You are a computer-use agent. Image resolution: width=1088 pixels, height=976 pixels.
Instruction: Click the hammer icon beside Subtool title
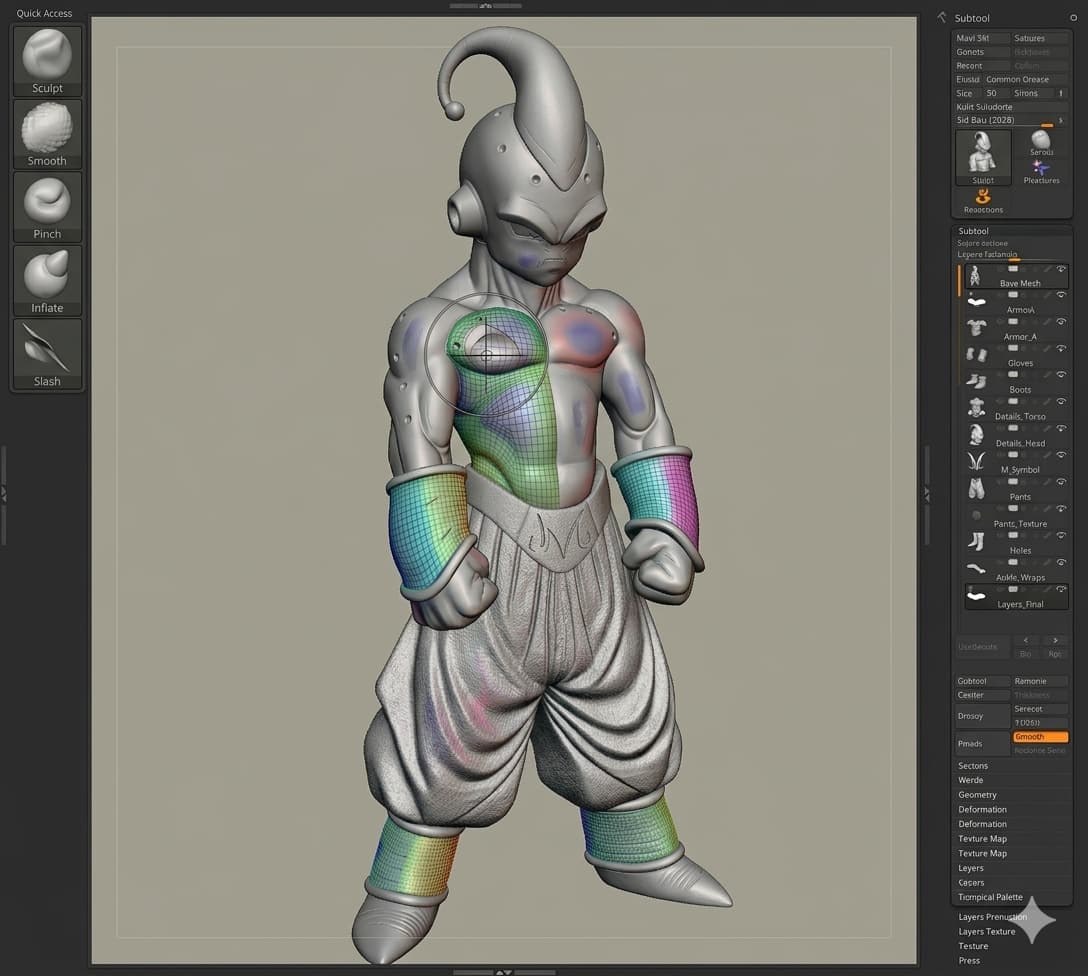point(942,17)
